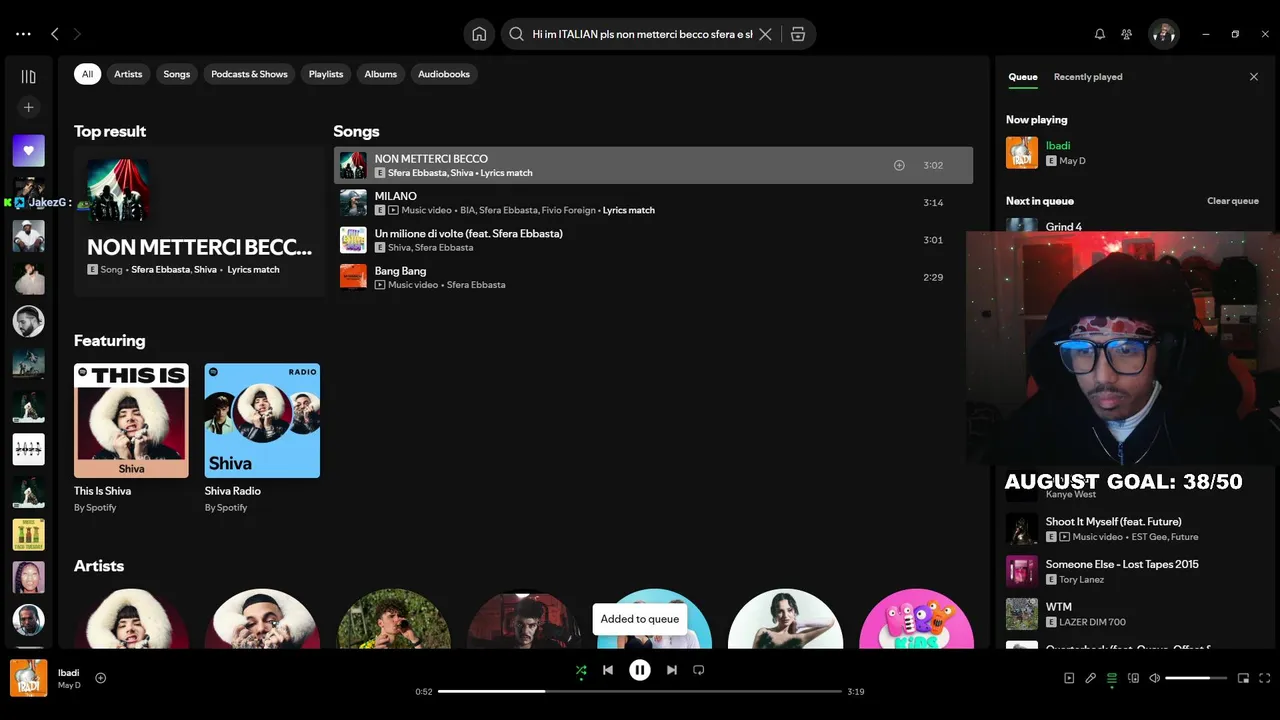Filter results by Podcasts & Shows
Screen dimensions: 1280x720
(249, 74)
